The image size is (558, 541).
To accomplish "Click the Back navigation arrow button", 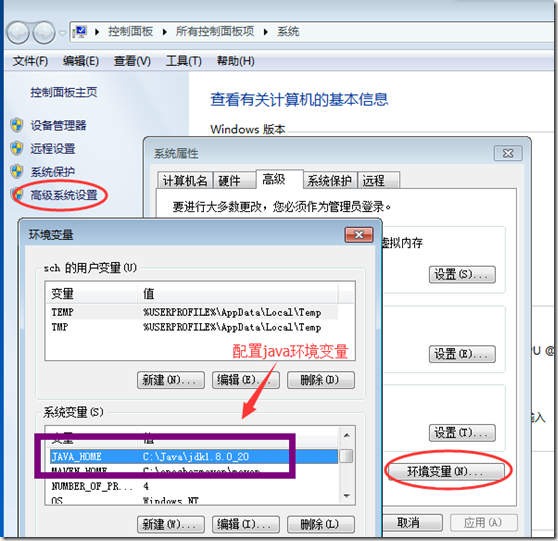I will click(18, 33).
